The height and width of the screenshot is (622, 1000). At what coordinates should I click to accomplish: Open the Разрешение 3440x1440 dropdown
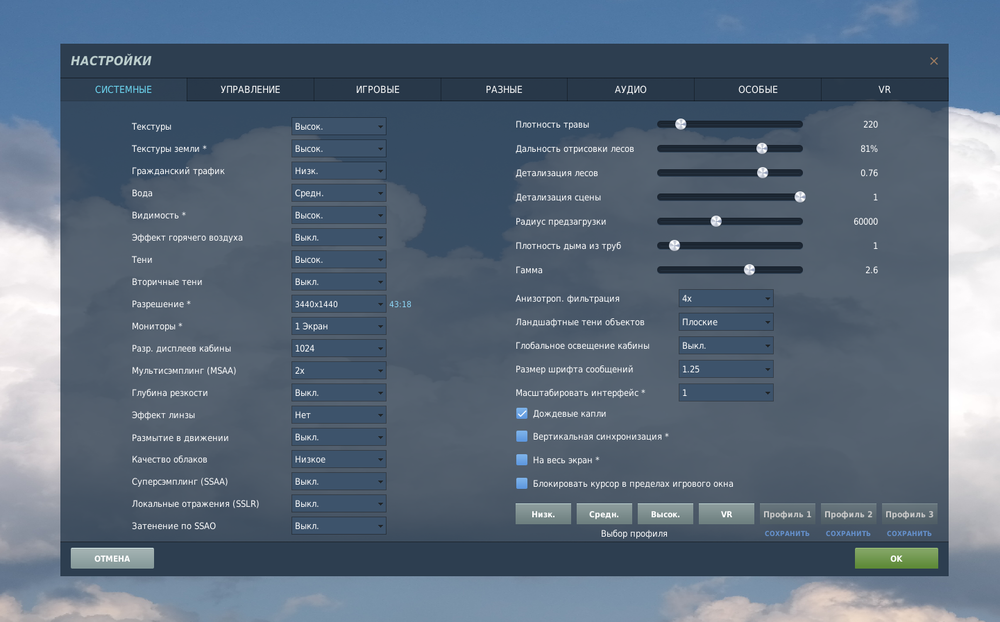pos(339,304)
